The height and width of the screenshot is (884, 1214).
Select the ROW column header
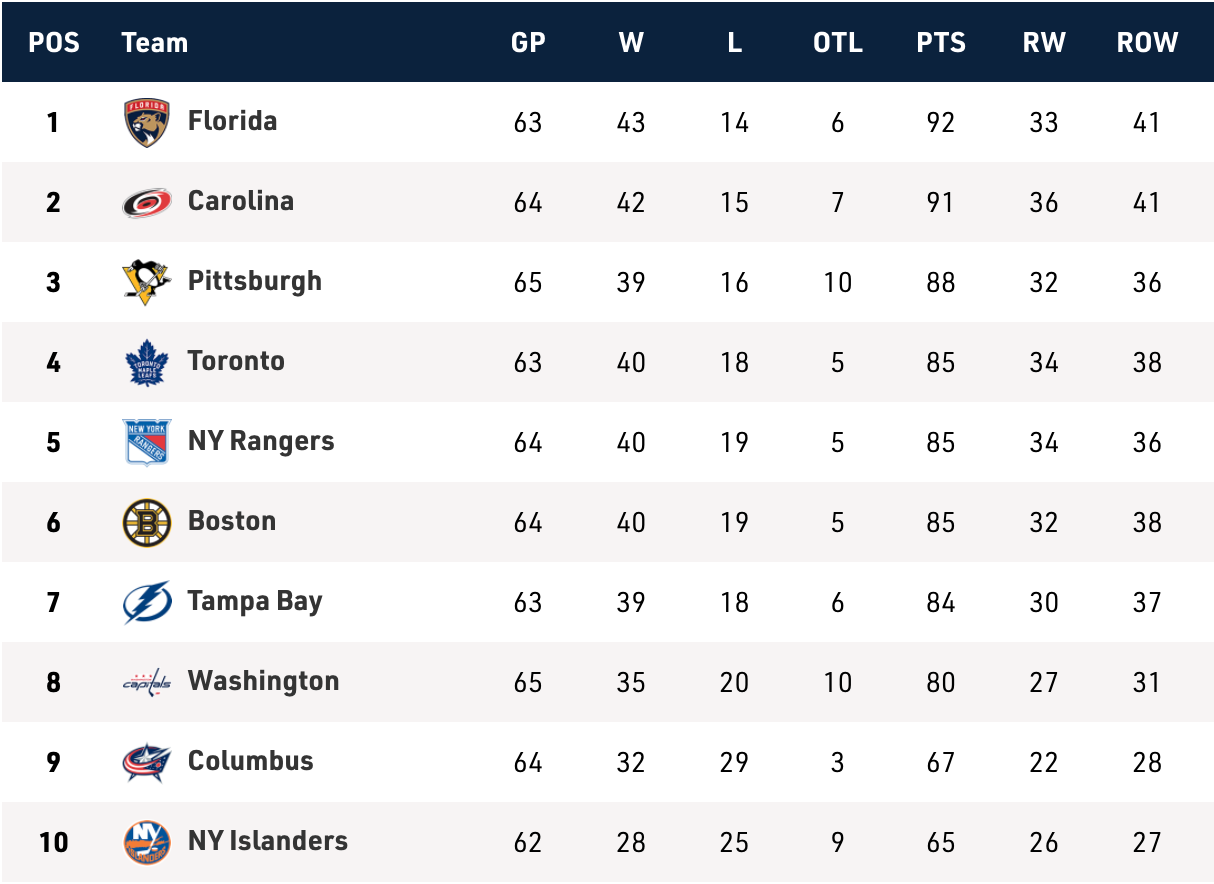click(x=1147, y=42)
